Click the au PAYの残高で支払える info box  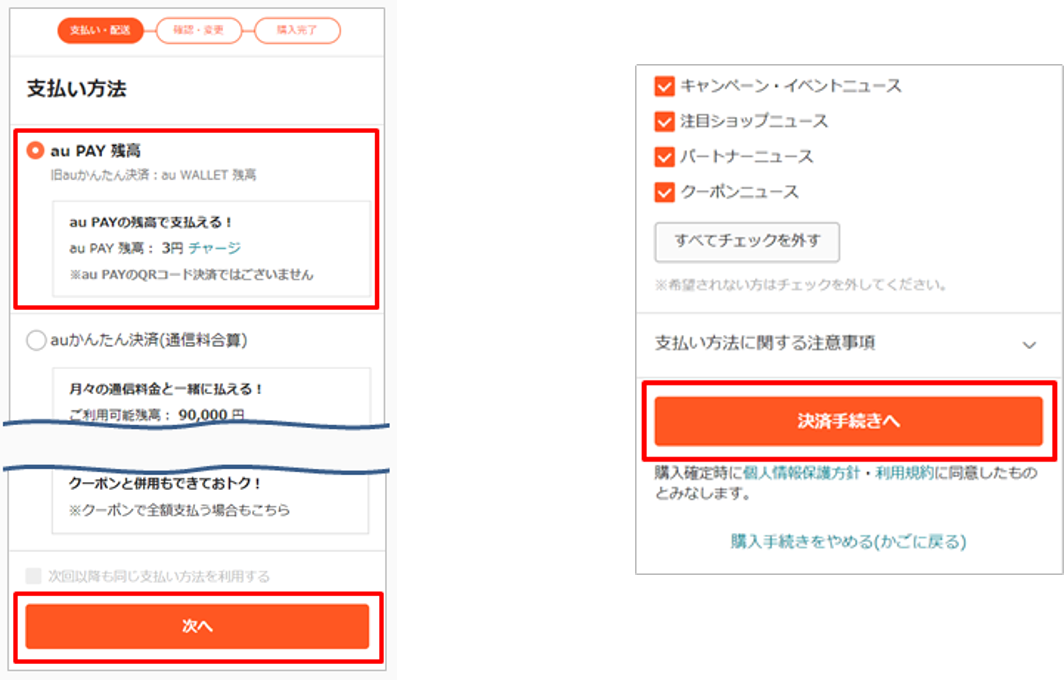click(x=212, y=248)
